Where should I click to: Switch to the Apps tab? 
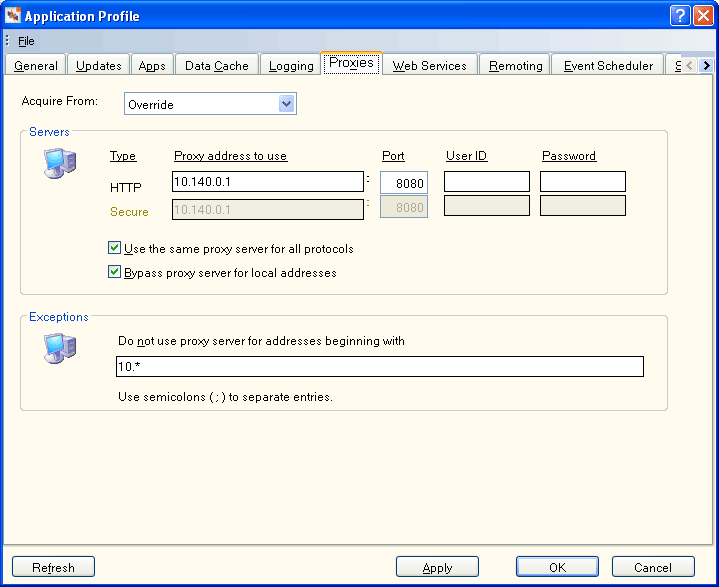[152, 66]
